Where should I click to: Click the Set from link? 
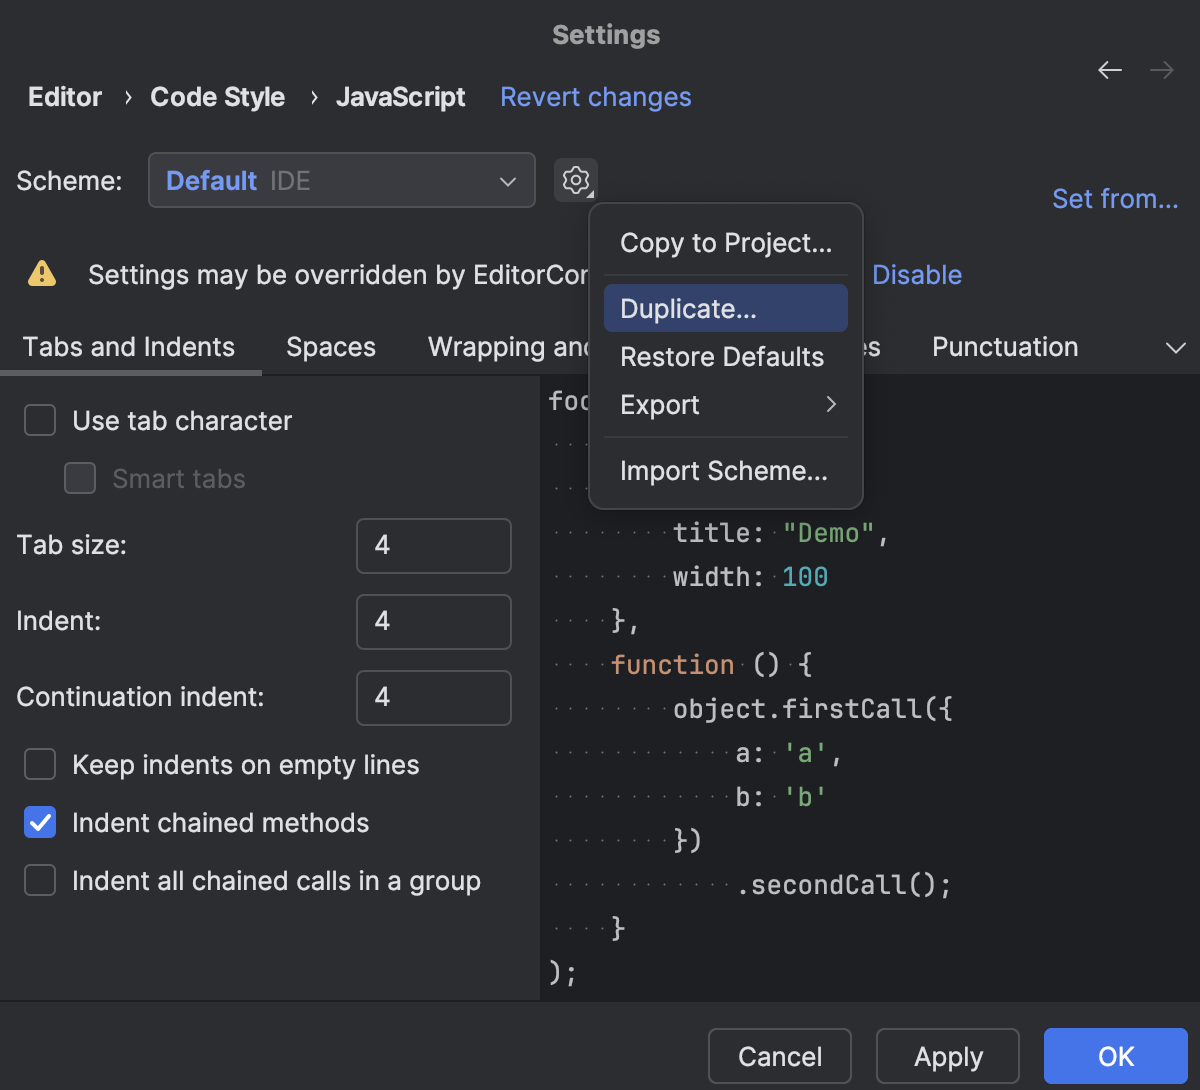click(1115, 199)
